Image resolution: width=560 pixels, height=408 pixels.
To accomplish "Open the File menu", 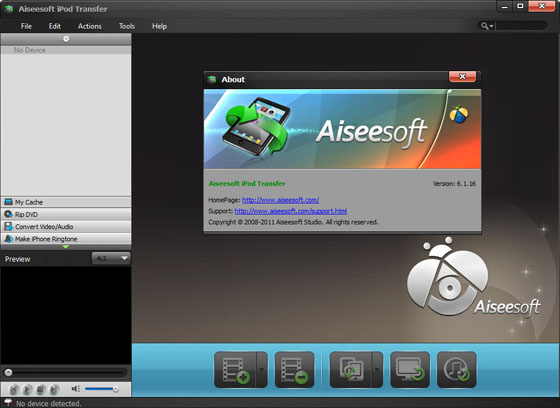I will click(26, 26).
